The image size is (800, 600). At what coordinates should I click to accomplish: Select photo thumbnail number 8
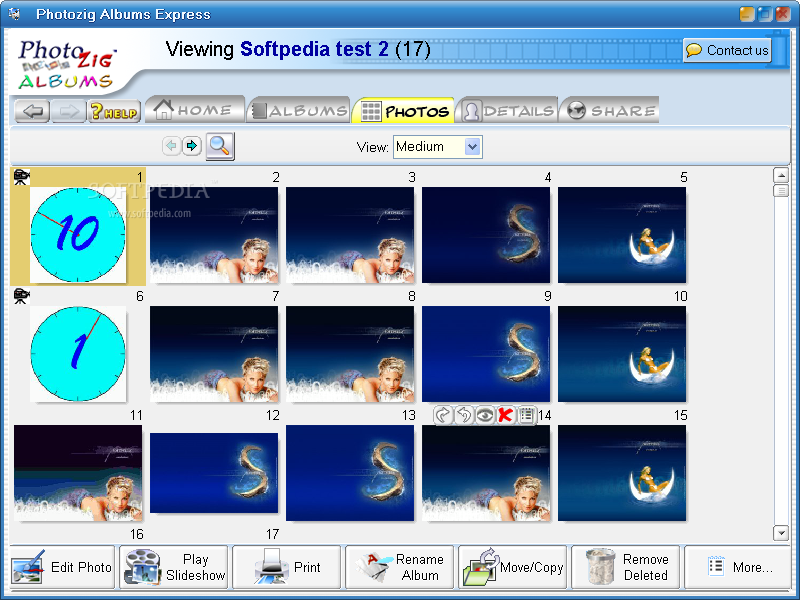point(350,354)
